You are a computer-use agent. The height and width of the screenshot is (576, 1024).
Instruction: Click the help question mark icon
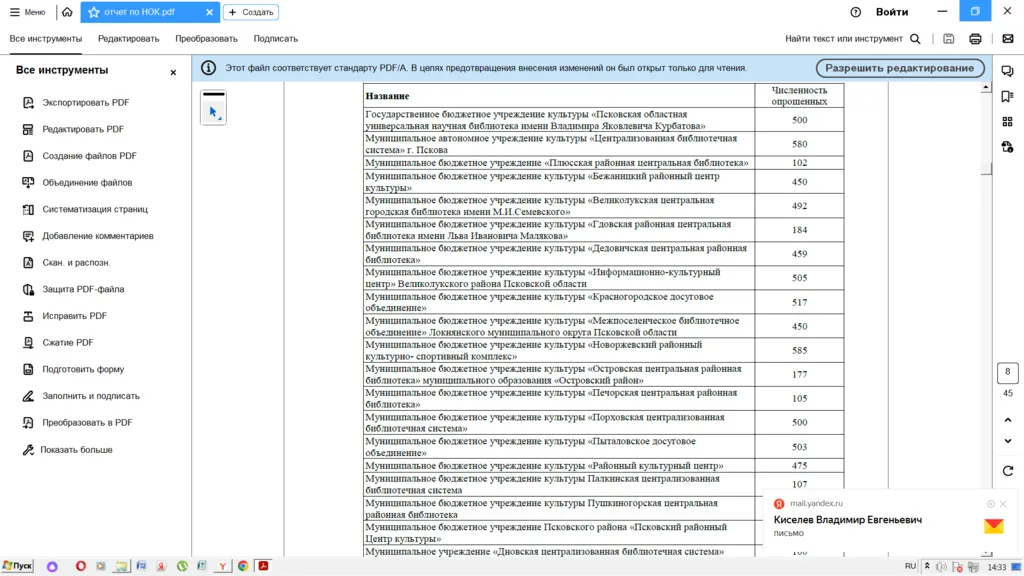click(855, 12)
